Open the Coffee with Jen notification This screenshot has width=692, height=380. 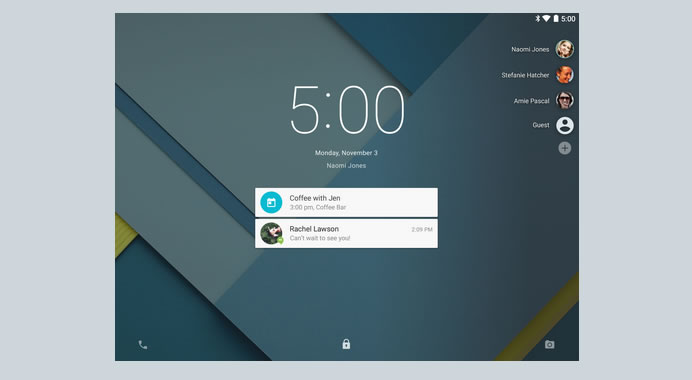click(346, 203)
